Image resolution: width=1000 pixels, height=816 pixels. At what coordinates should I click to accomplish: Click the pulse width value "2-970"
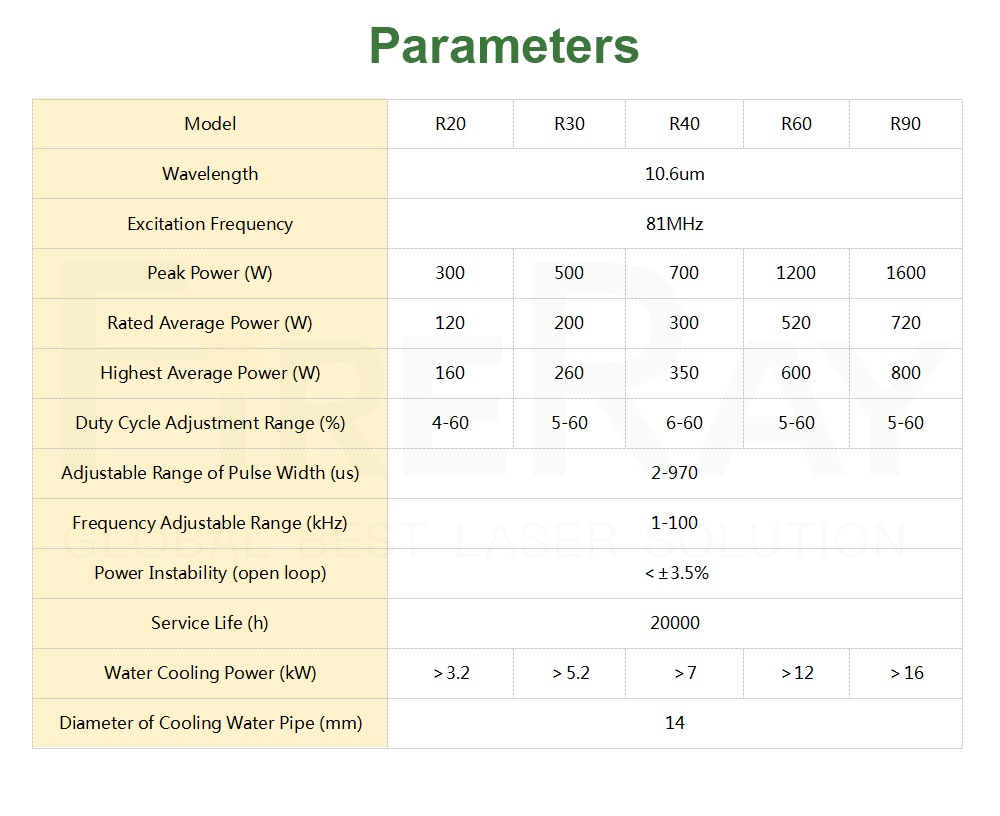pos(675,473)
